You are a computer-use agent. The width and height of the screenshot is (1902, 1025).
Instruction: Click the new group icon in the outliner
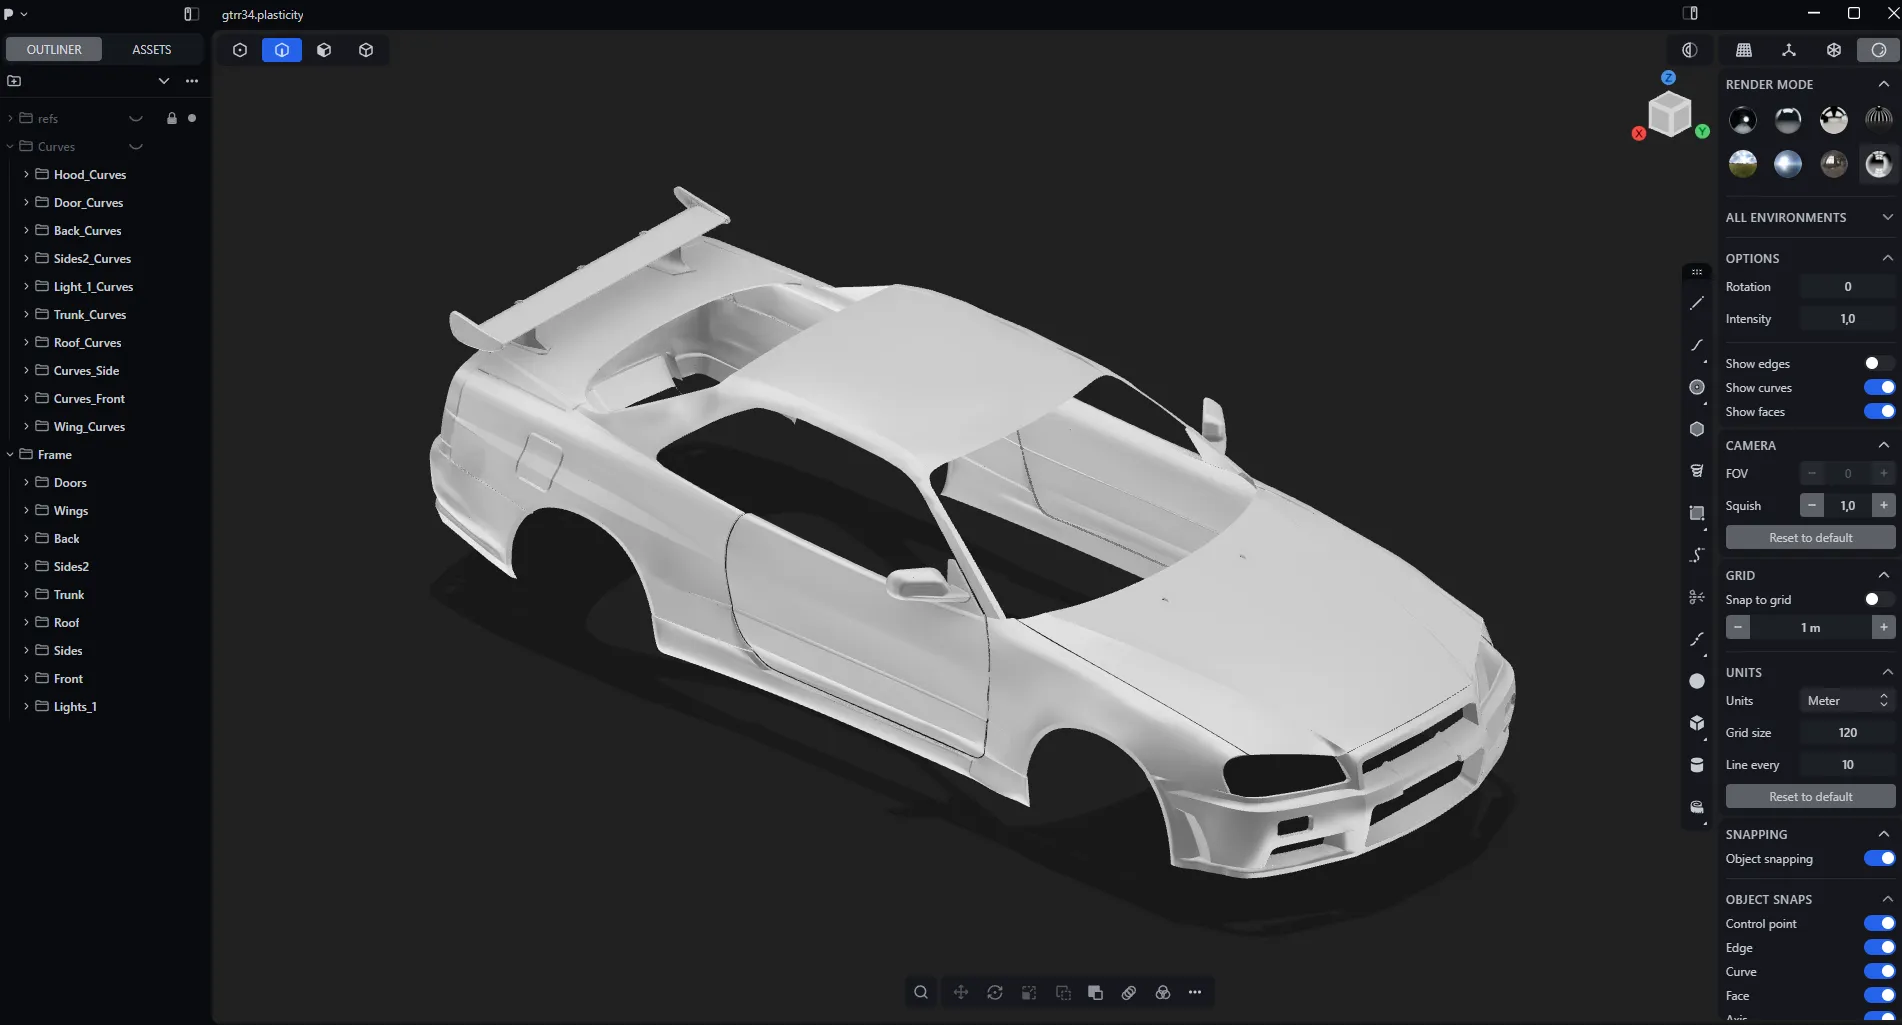[x=14, y=81]
